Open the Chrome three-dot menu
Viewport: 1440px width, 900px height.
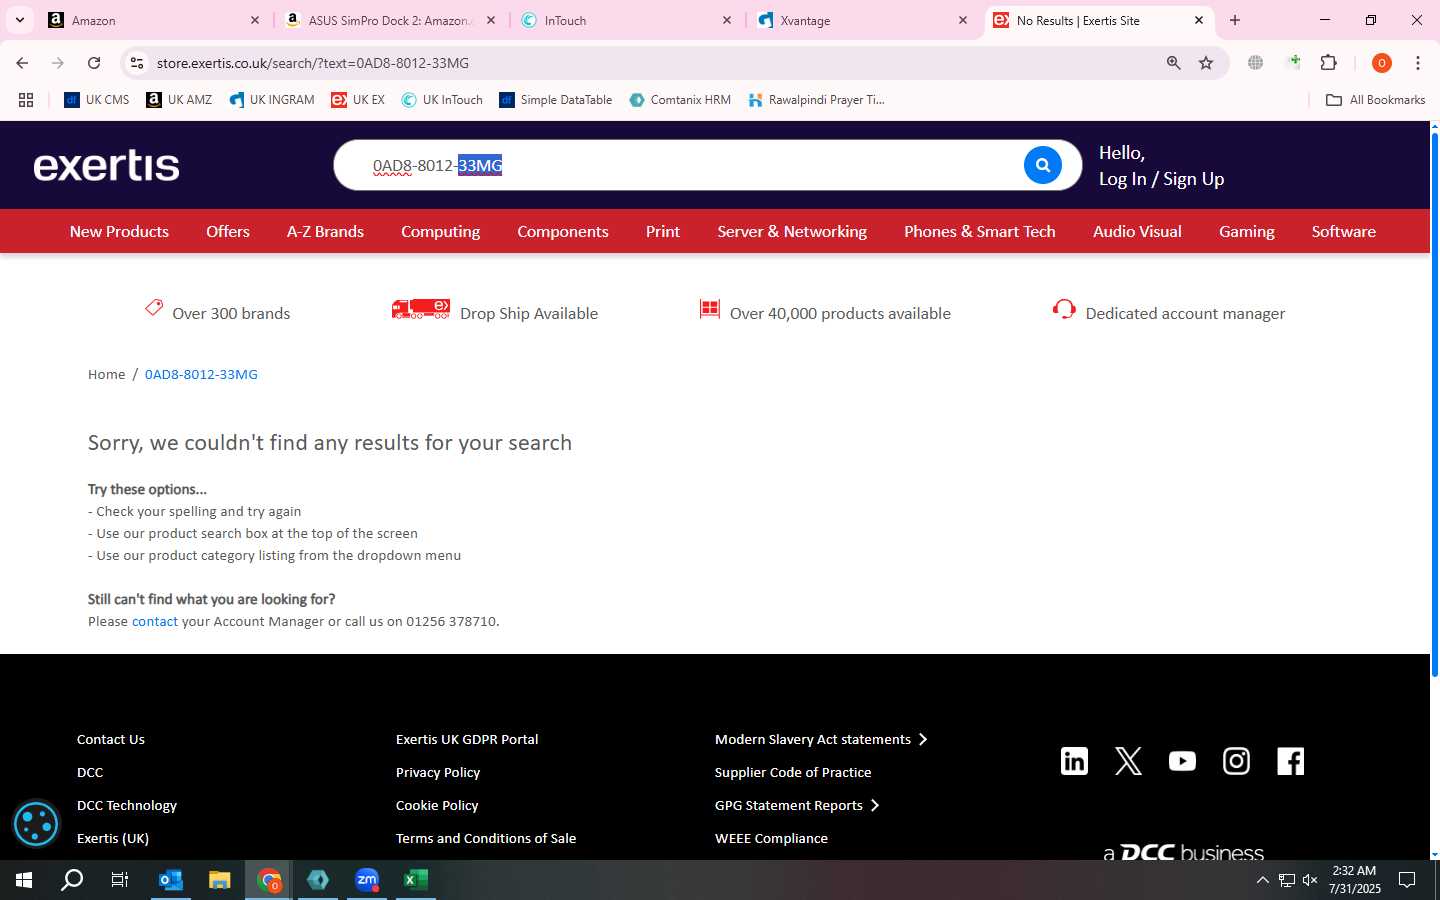click(x=1417, y=63)
